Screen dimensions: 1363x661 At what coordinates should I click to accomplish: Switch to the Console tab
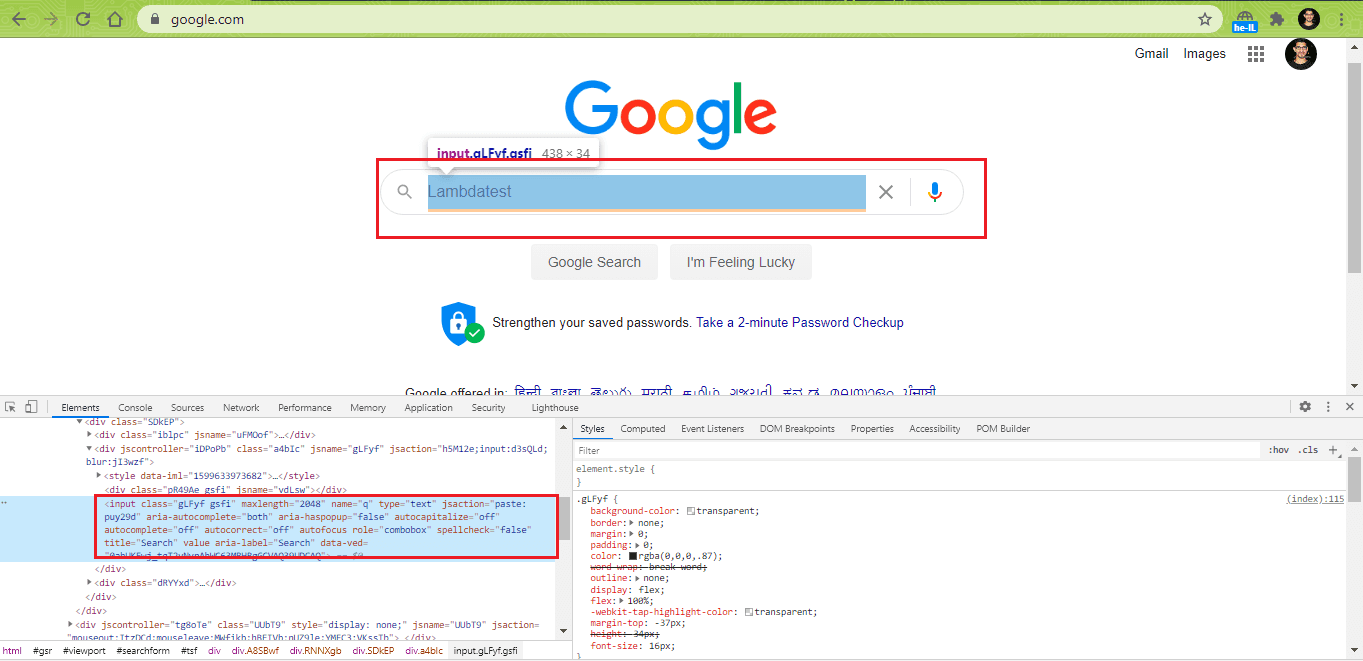coord(135,407)
